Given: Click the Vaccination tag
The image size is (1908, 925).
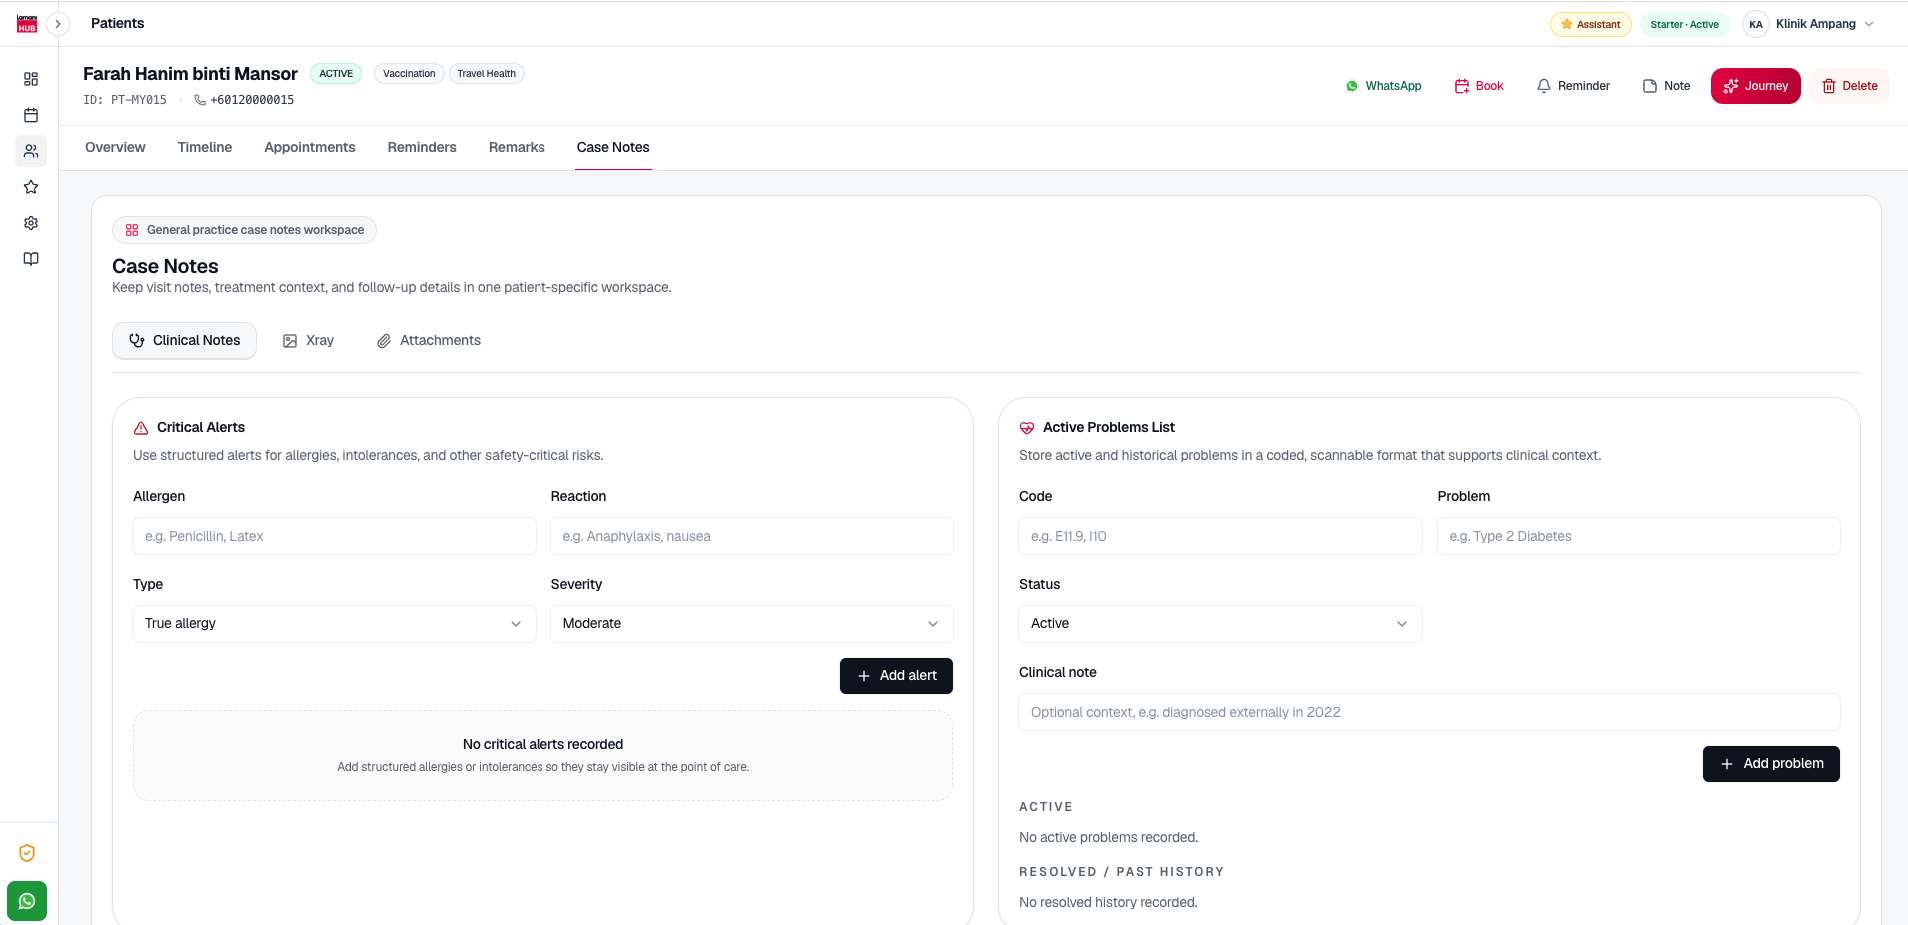Looking at the screenshot, I should pos(409,73).
